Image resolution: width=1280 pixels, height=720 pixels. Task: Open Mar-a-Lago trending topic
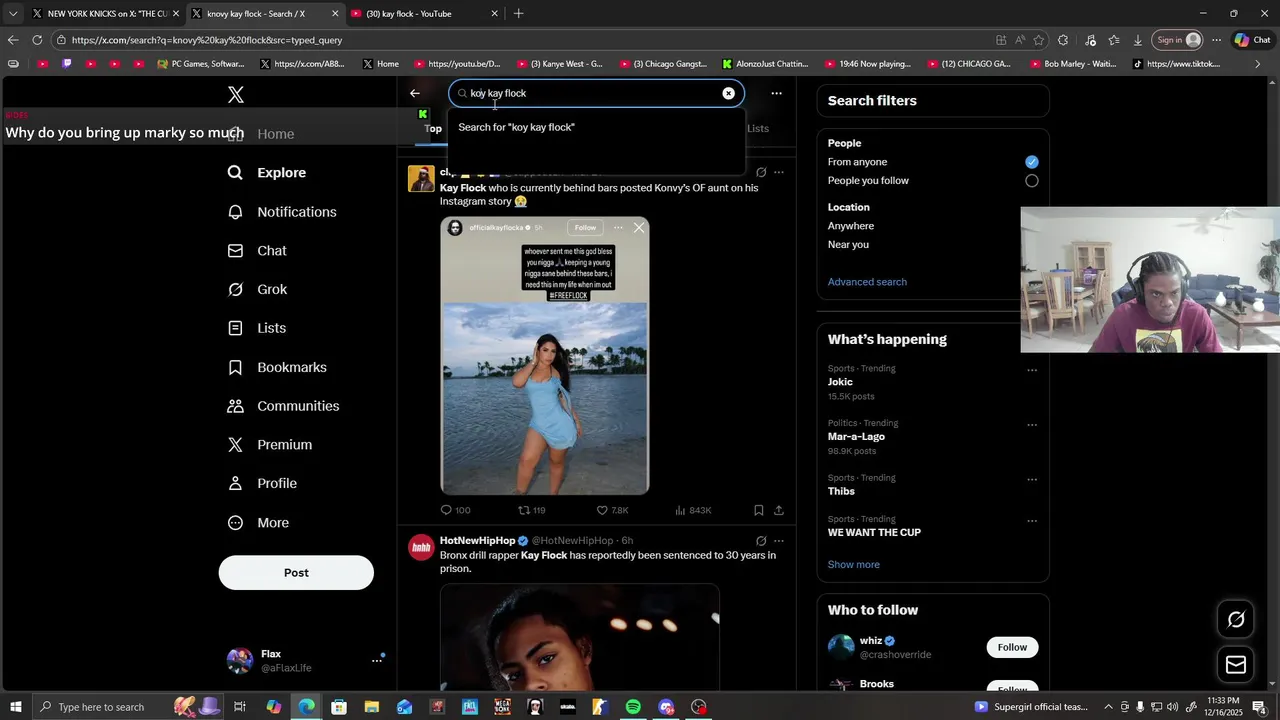click(856, 437)
